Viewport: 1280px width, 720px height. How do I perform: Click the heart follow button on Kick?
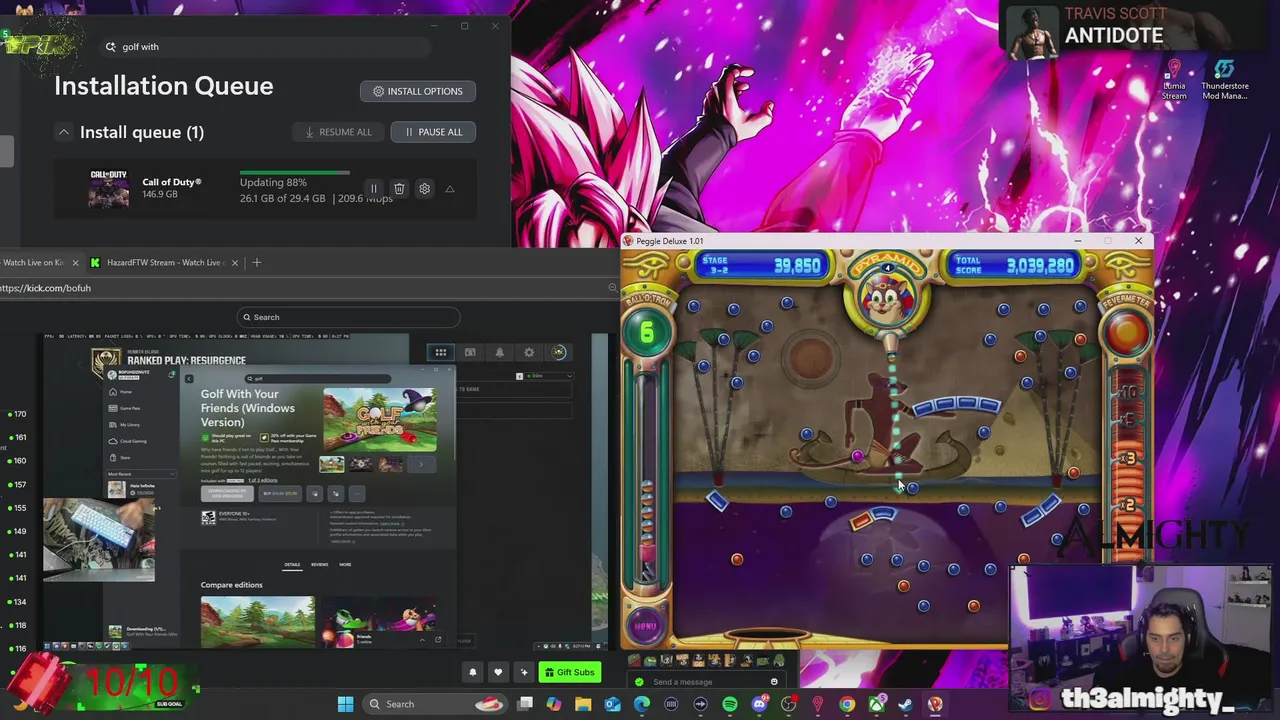click(x=498, y=672)
